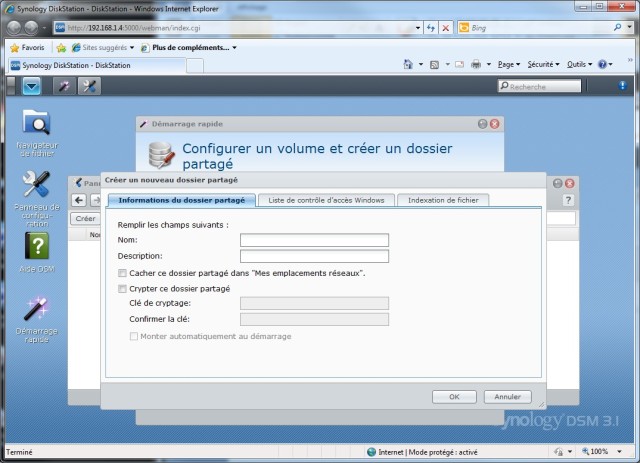Check Cacher ce dossier partagé option

122,273
